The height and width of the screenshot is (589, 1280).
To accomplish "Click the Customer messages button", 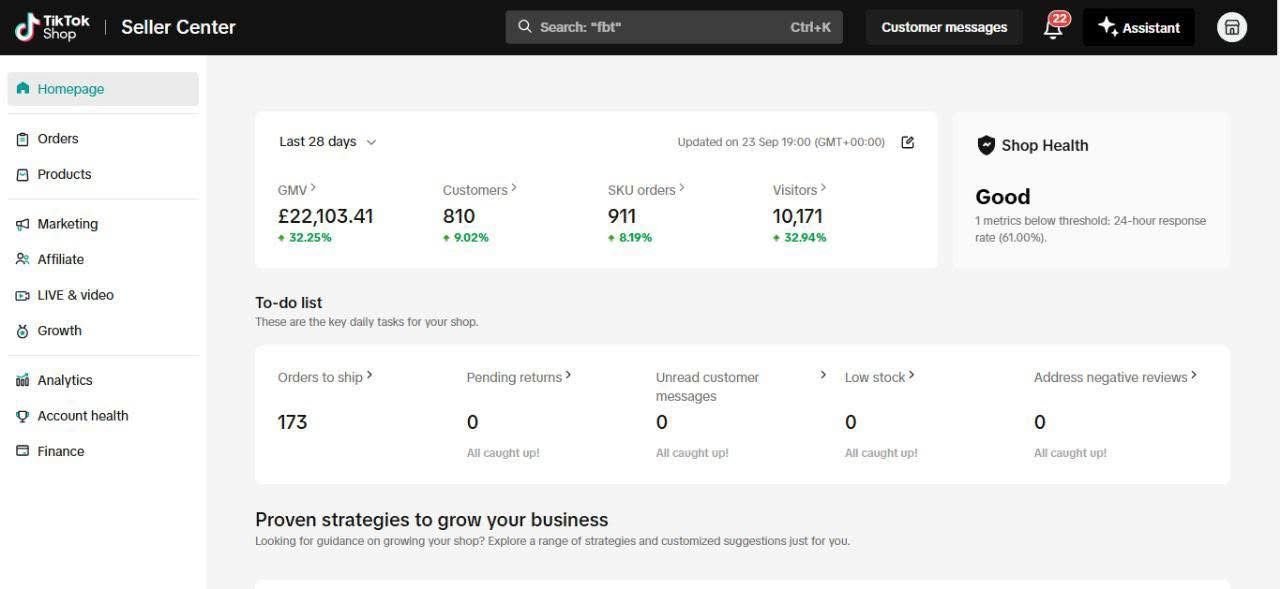I will point(944,27).
